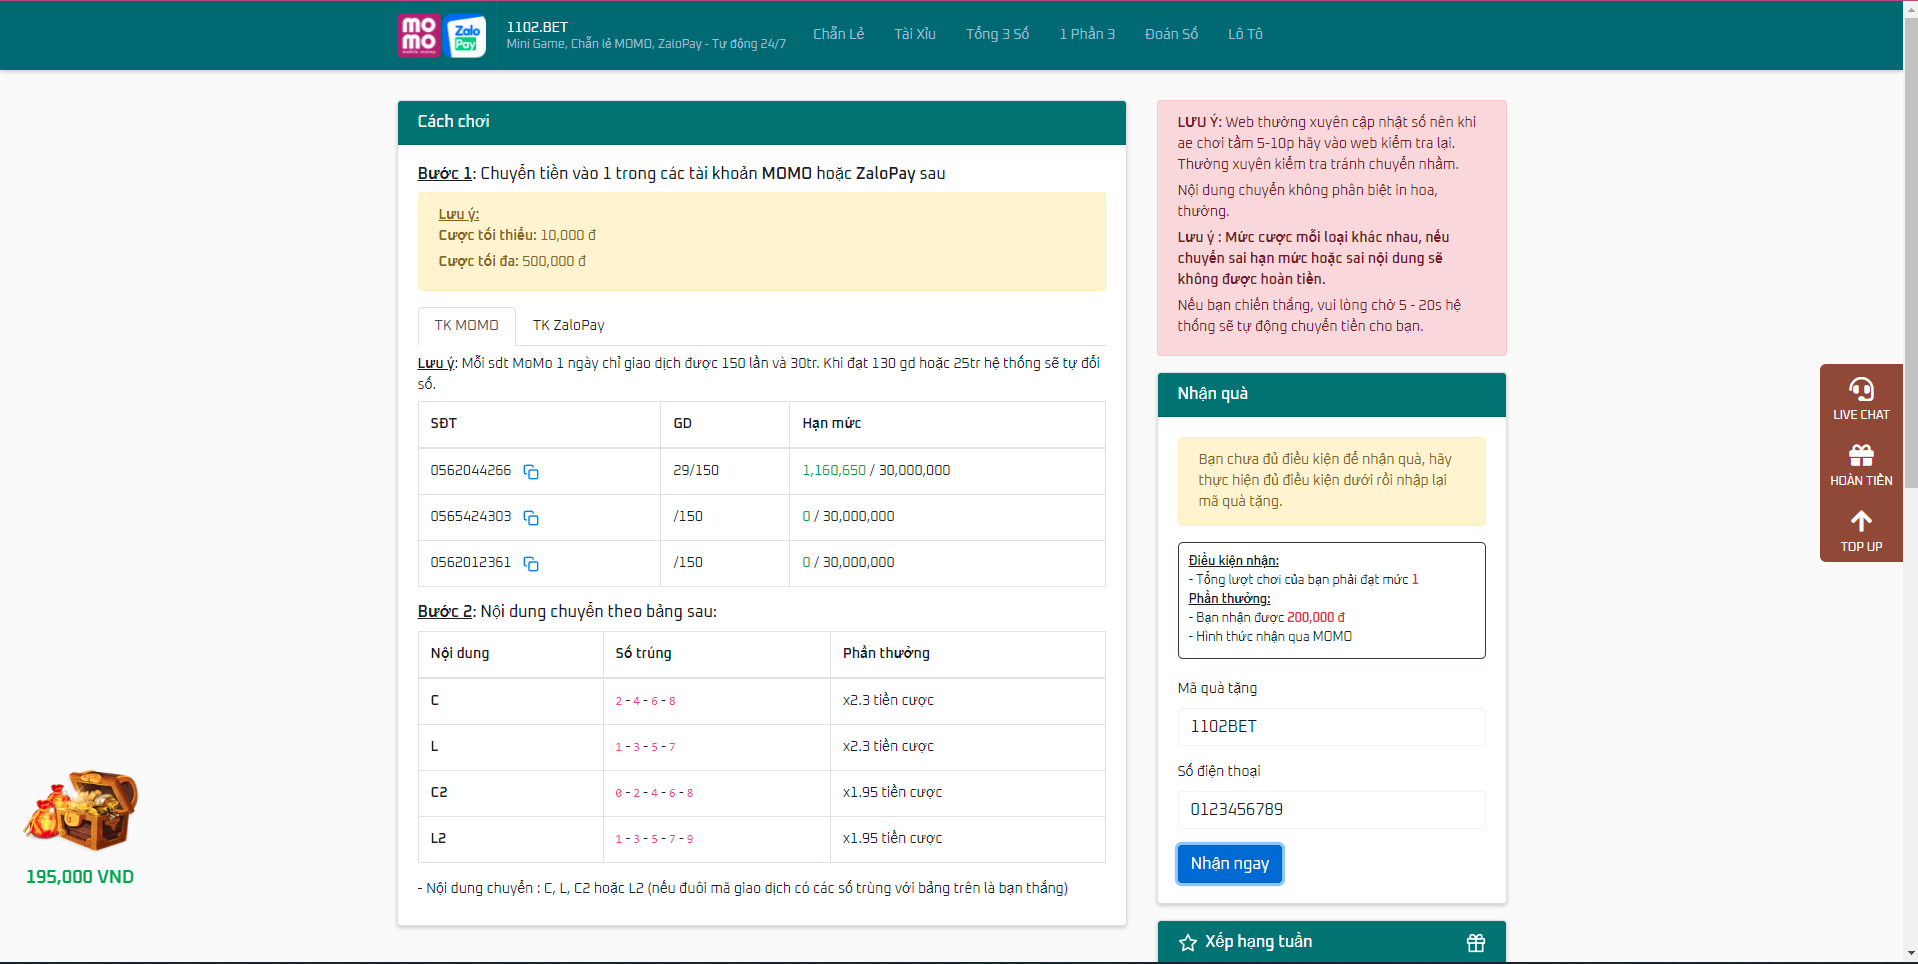Open the treasure chest jackpot
1918x964 pixels.
click(80, 810)
